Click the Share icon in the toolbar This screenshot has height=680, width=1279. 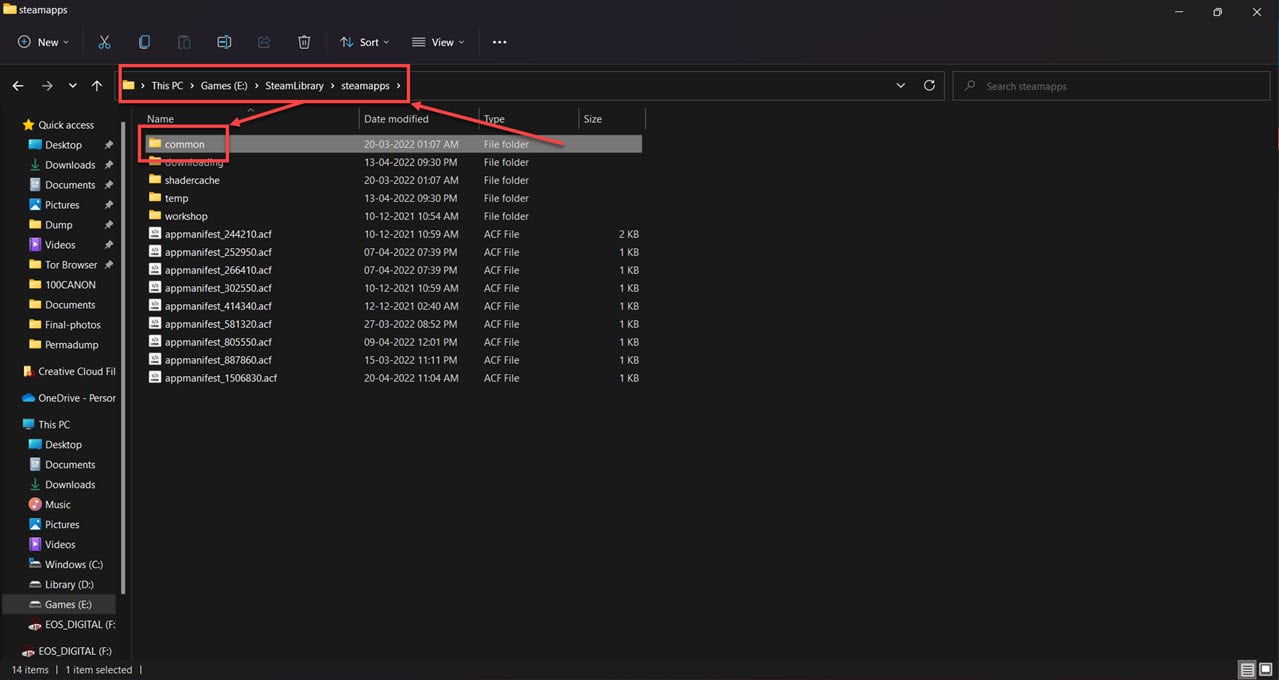tap(264, 42)
